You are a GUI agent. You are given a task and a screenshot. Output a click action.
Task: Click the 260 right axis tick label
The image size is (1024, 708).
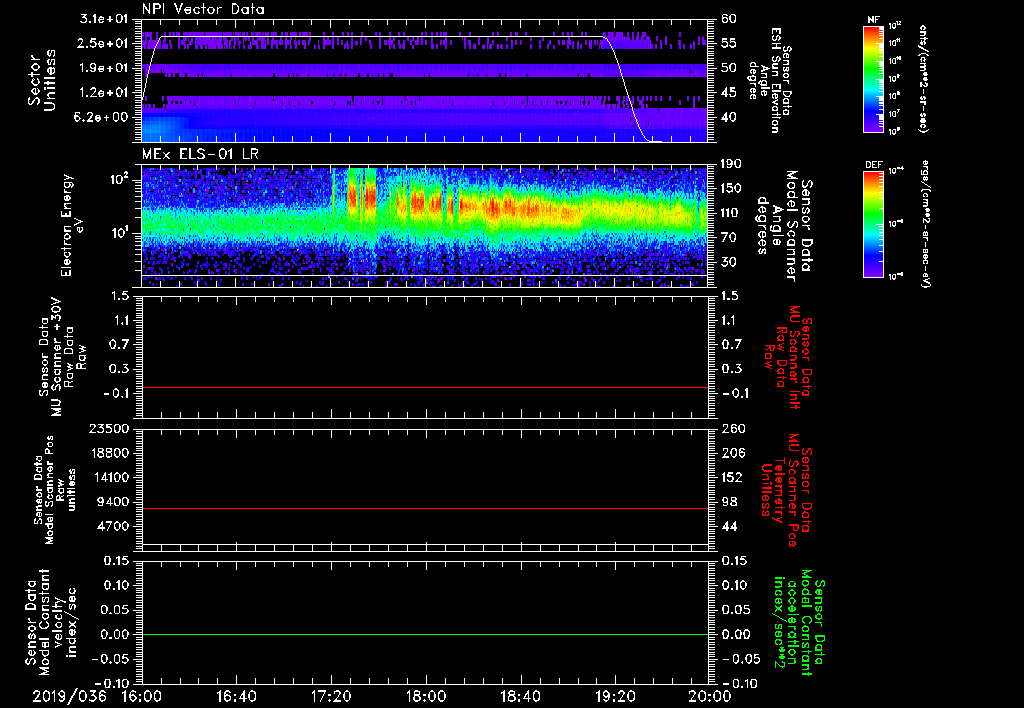tap(733, 428)
